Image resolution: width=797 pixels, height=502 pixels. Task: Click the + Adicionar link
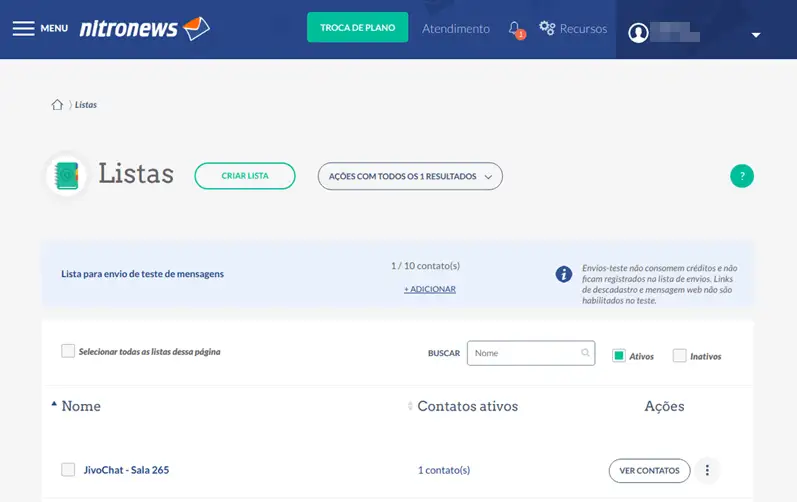[x=430, y=289]
